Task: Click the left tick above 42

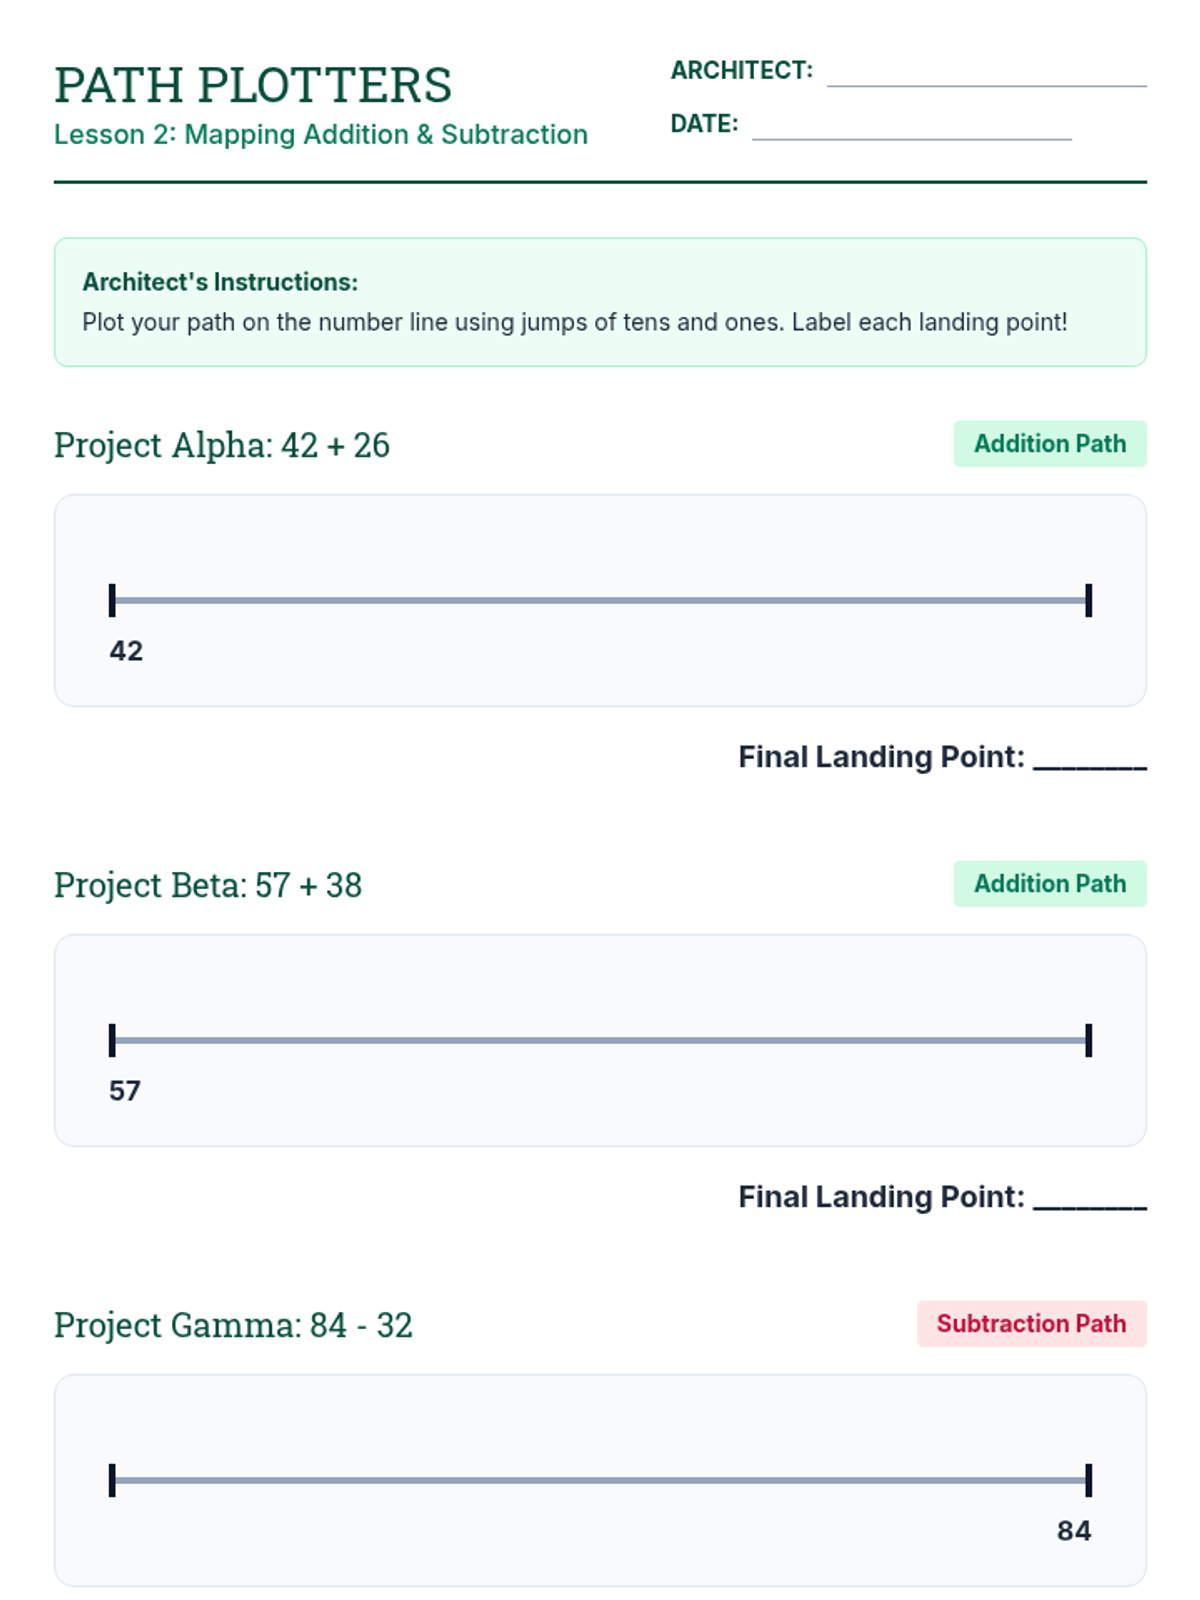Action: (112, 600)
